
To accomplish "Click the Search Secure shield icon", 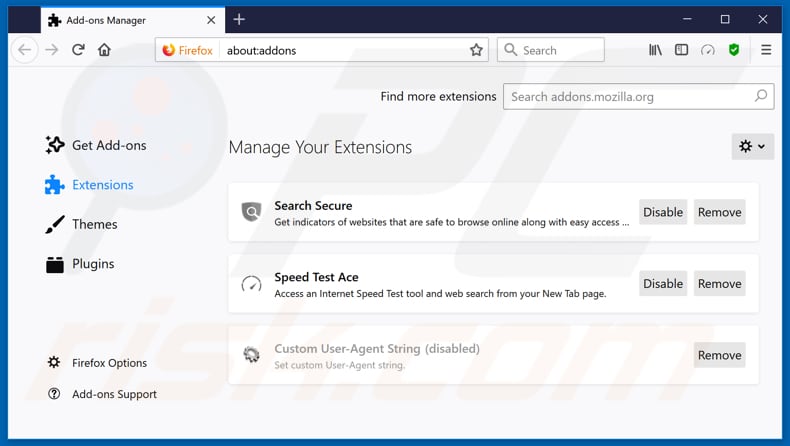I will tap(251, 212).
